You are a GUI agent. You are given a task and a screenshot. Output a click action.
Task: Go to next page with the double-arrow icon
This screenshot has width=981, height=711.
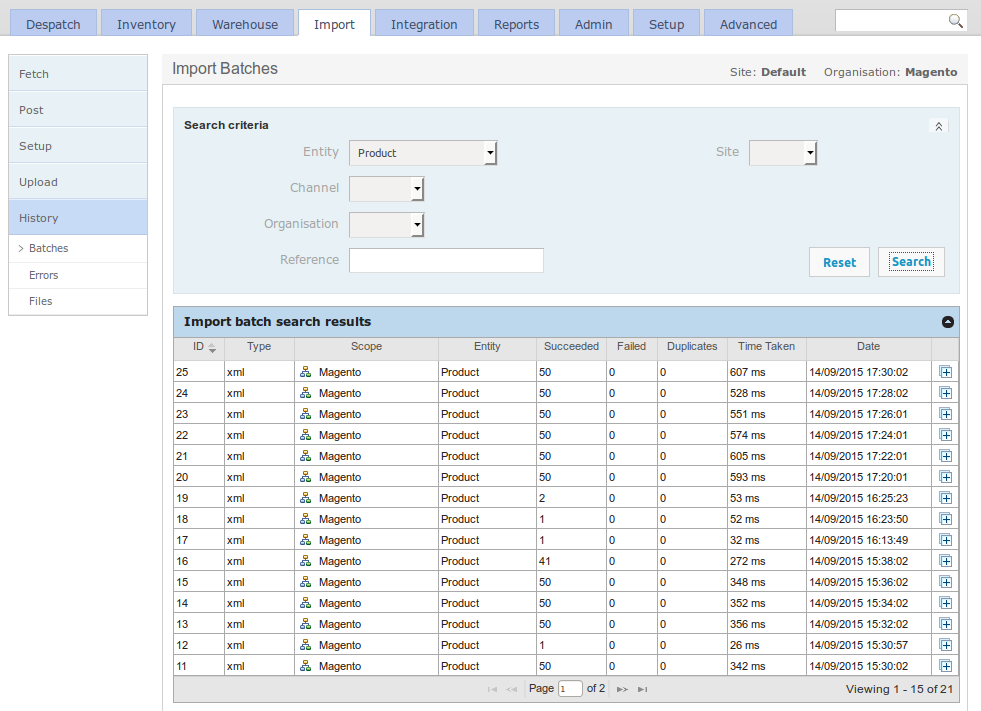621,689
